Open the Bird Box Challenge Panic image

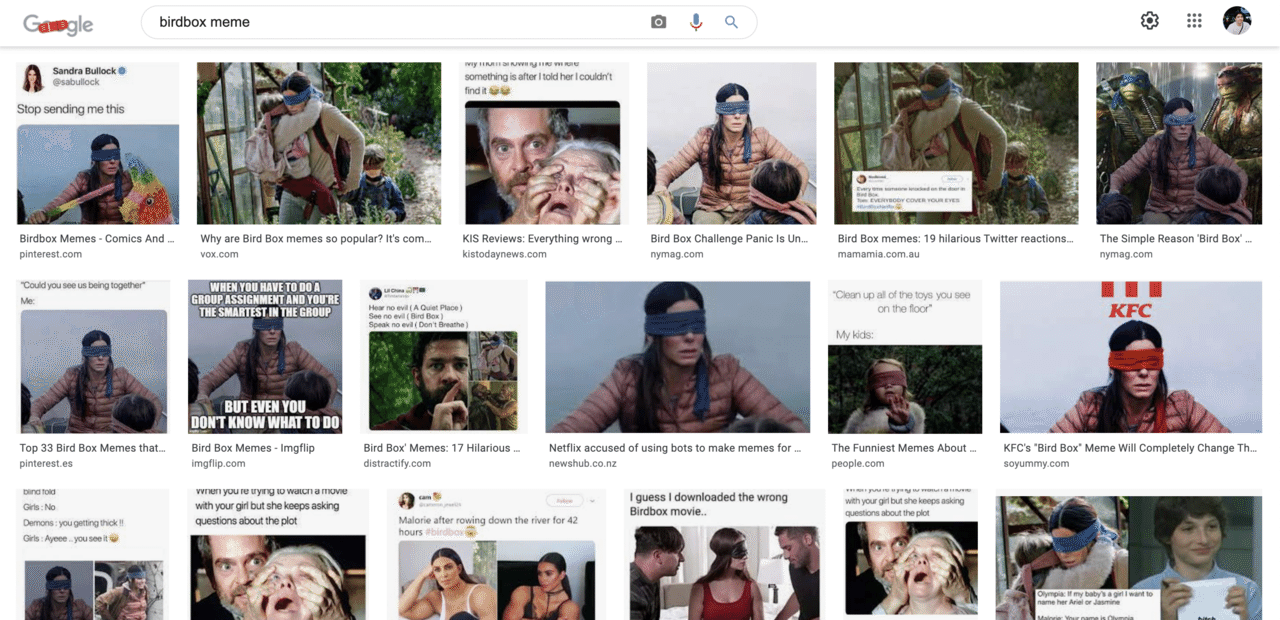click(x=732, y=143)
